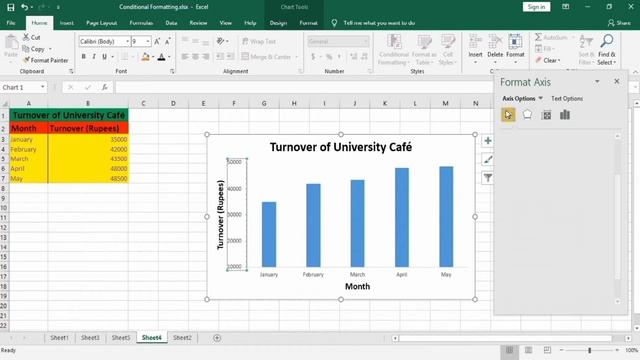Open Format Axis pane options arrow
640x360 pixels.
point(597,82)
